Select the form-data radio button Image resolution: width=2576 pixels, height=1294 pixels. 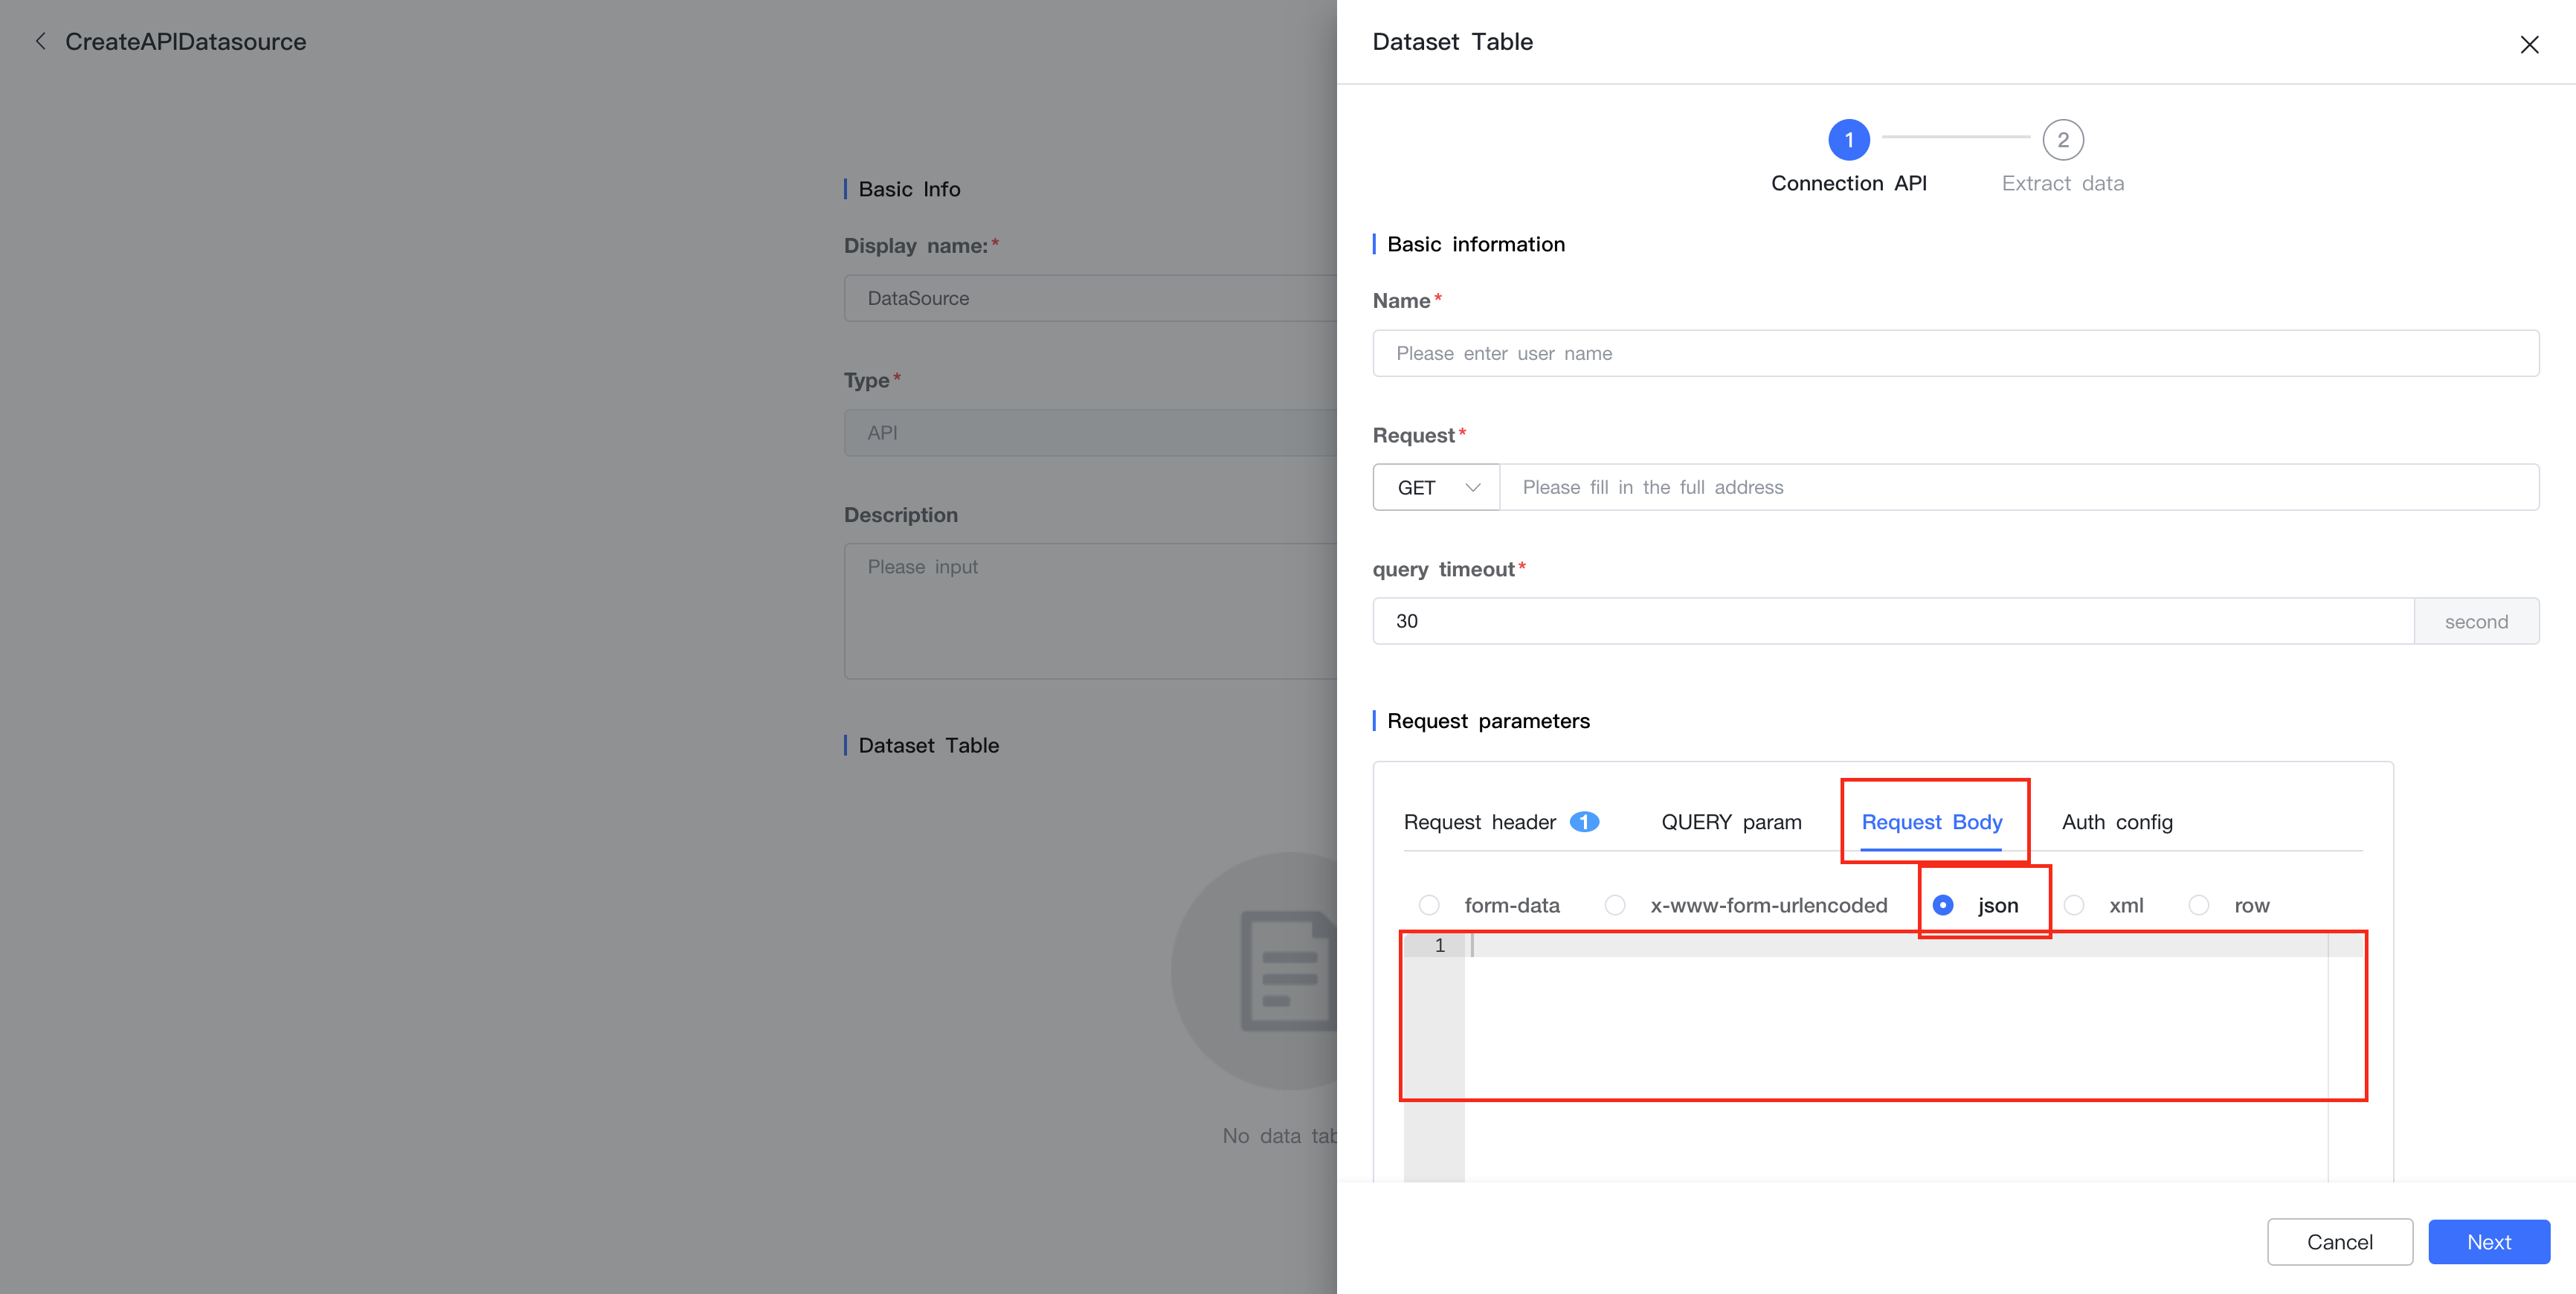(1429, 905)
